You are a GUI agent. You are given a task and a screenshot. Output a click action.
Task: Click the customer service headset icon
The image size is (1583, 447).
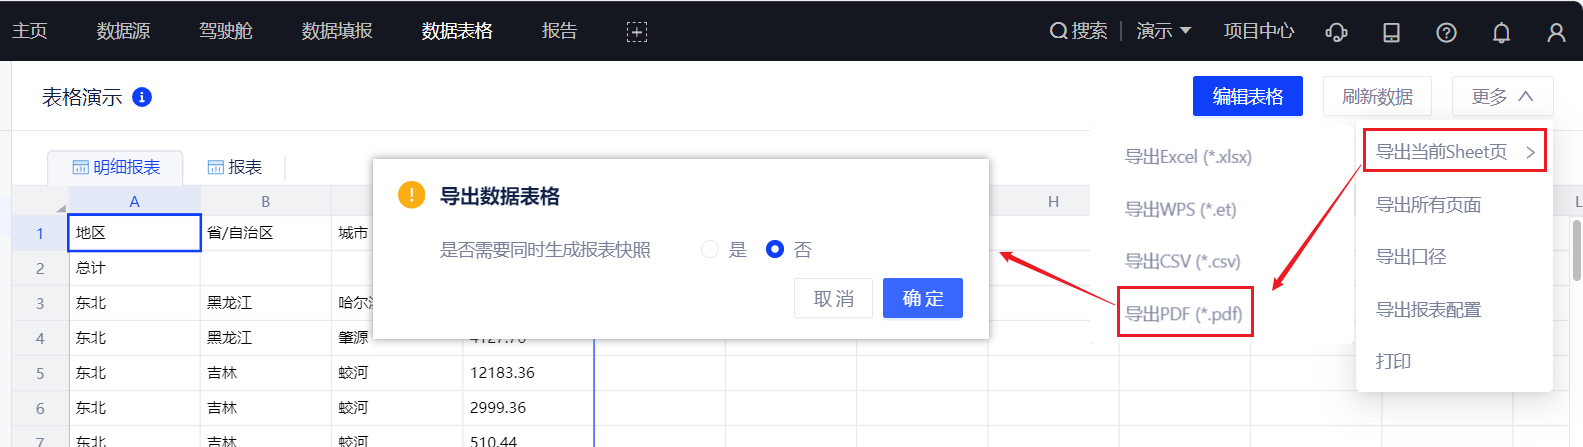[1336, 32]
